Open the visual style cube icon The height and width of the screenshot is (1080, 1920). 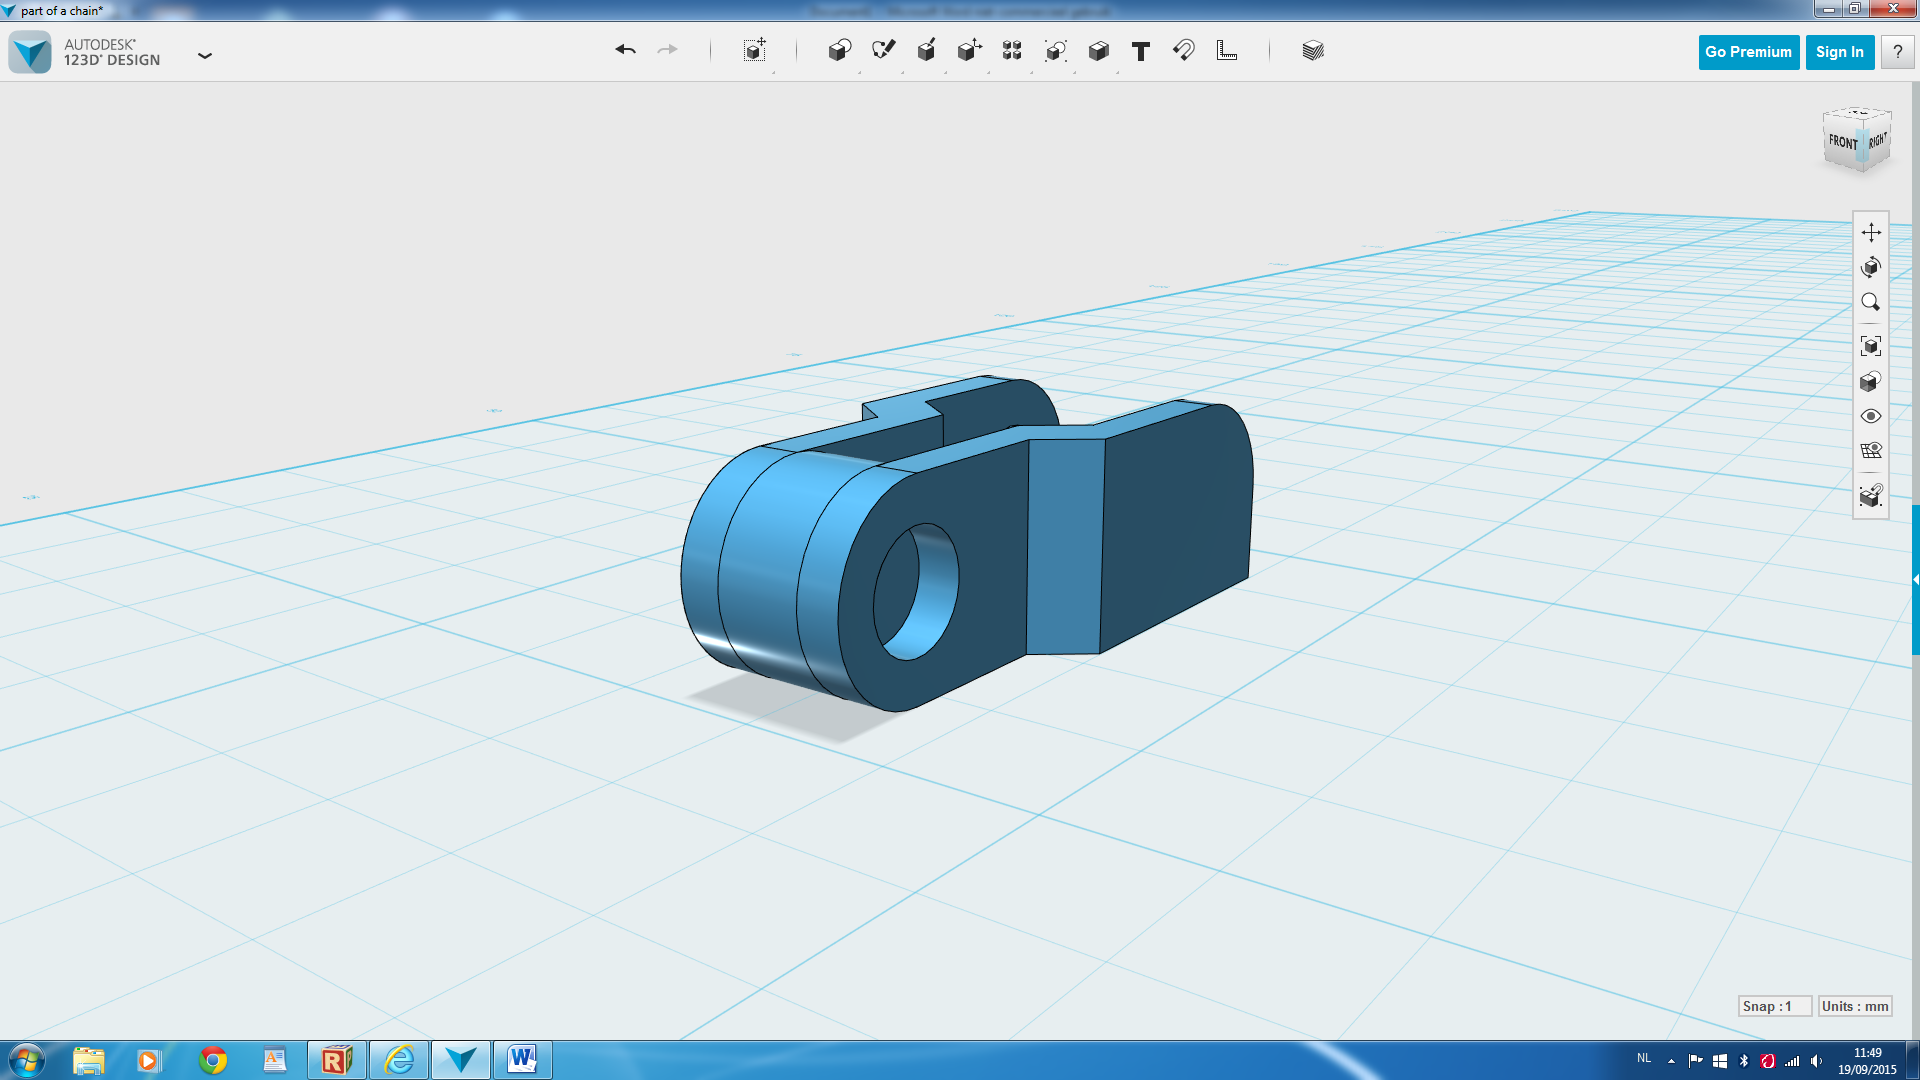coord(1871,381)
